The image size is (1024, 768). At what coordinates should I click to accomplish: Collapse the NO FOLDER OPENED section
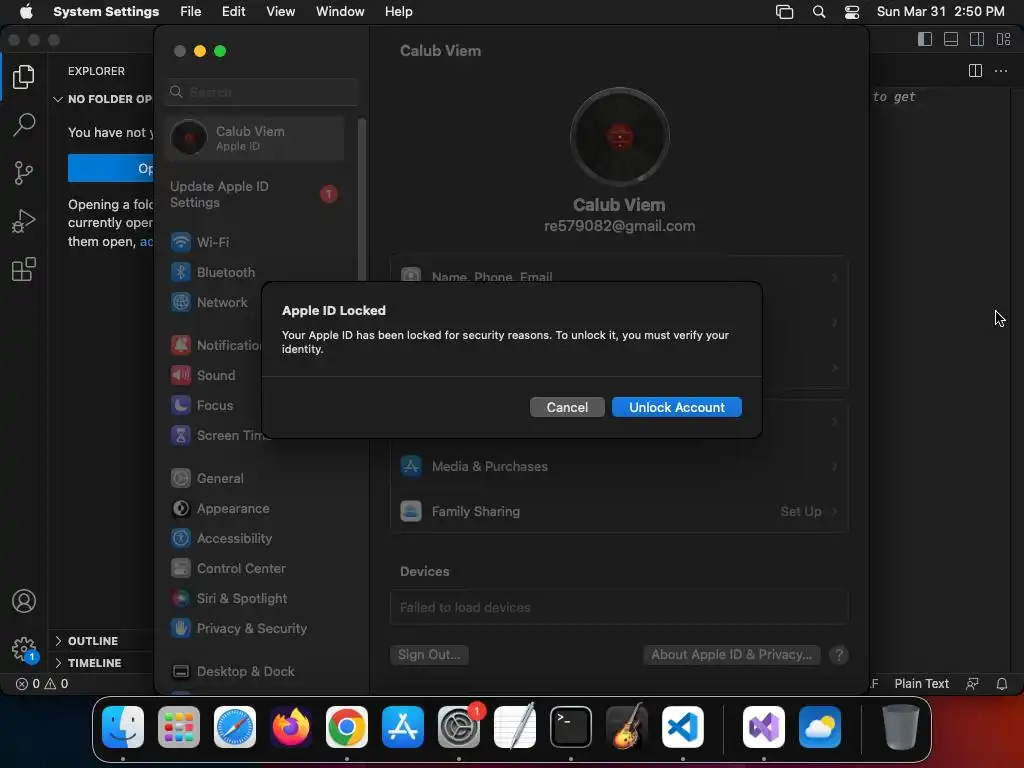[x=103, y=99]
